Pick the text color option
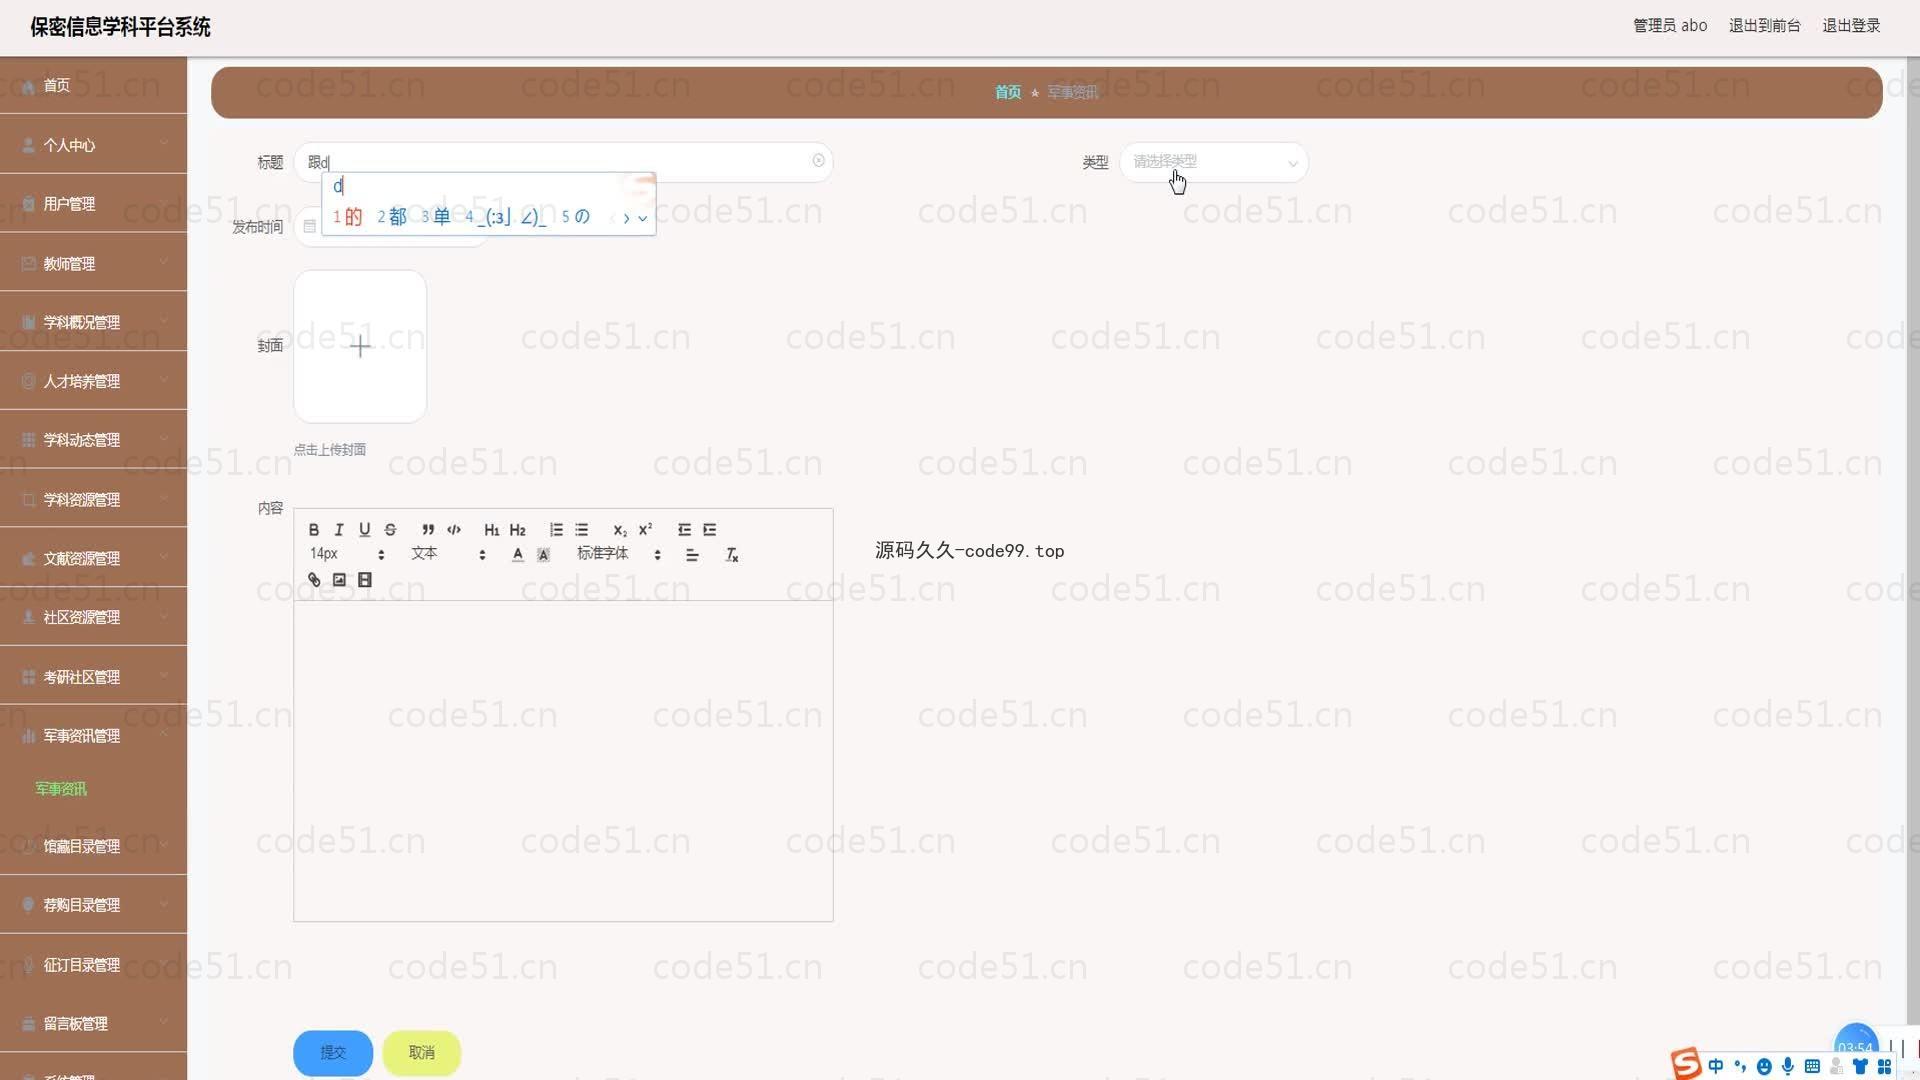Screen dimensions: 1920x1080 coord(517,555)
